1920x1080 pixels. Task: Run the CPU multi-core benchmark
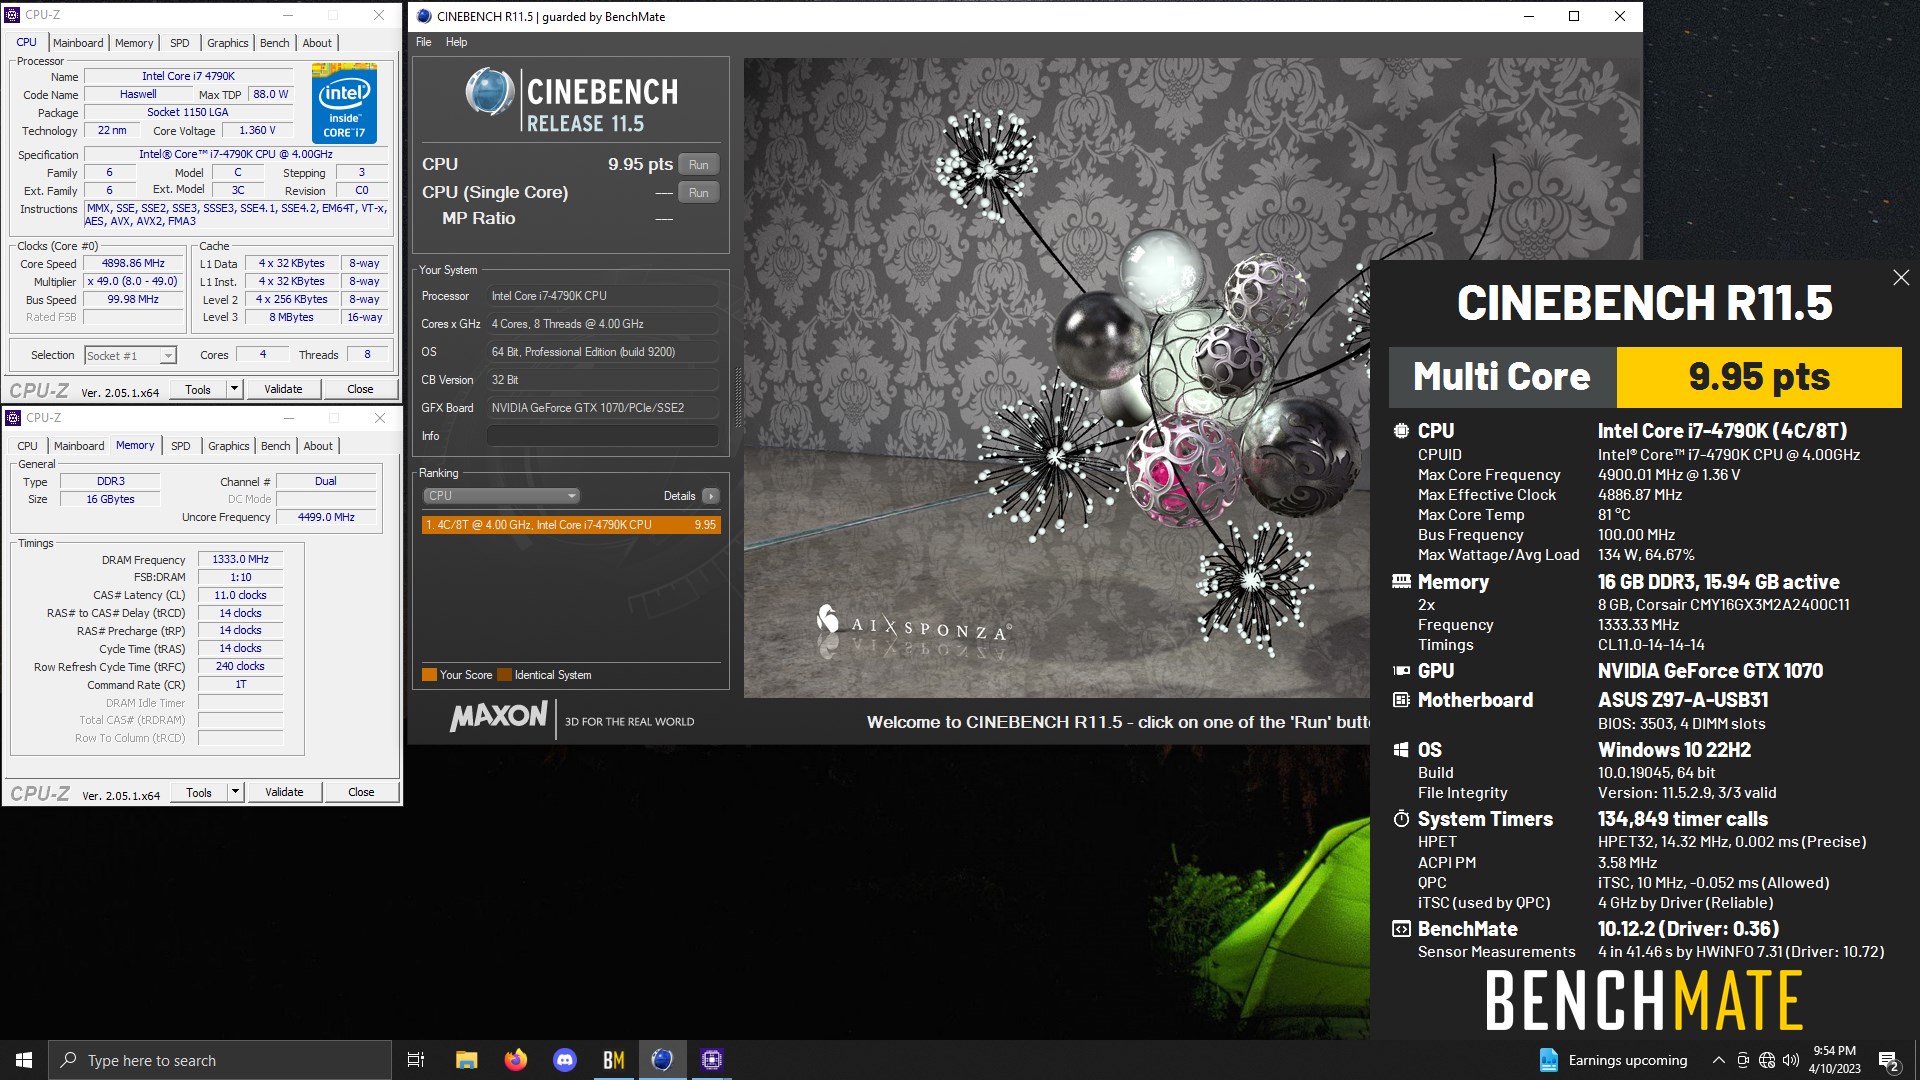pyautogui.click(x=698, y=165)
